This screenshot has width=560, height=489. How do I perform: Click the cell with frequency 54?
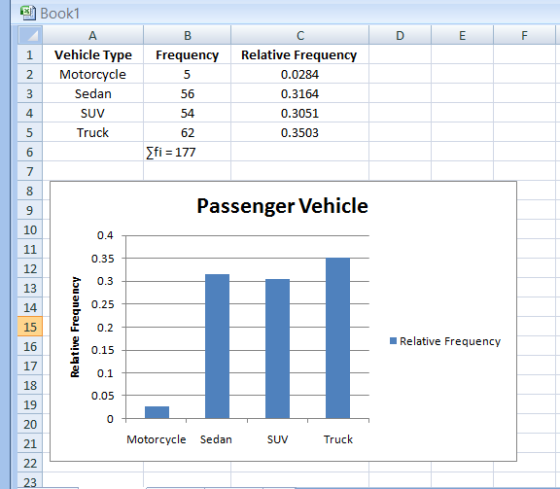(187, 113)
